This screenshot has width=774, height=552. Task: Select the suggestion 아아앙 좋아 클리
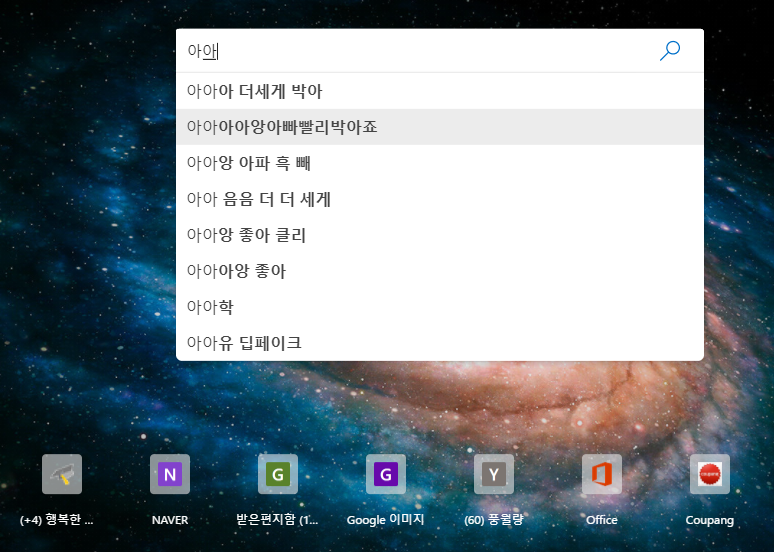coord(440,235)
